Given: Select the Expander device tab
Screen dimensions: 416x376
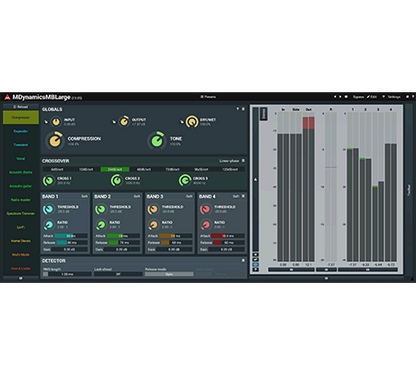Looking at the screenshot, I should point(21,131).
